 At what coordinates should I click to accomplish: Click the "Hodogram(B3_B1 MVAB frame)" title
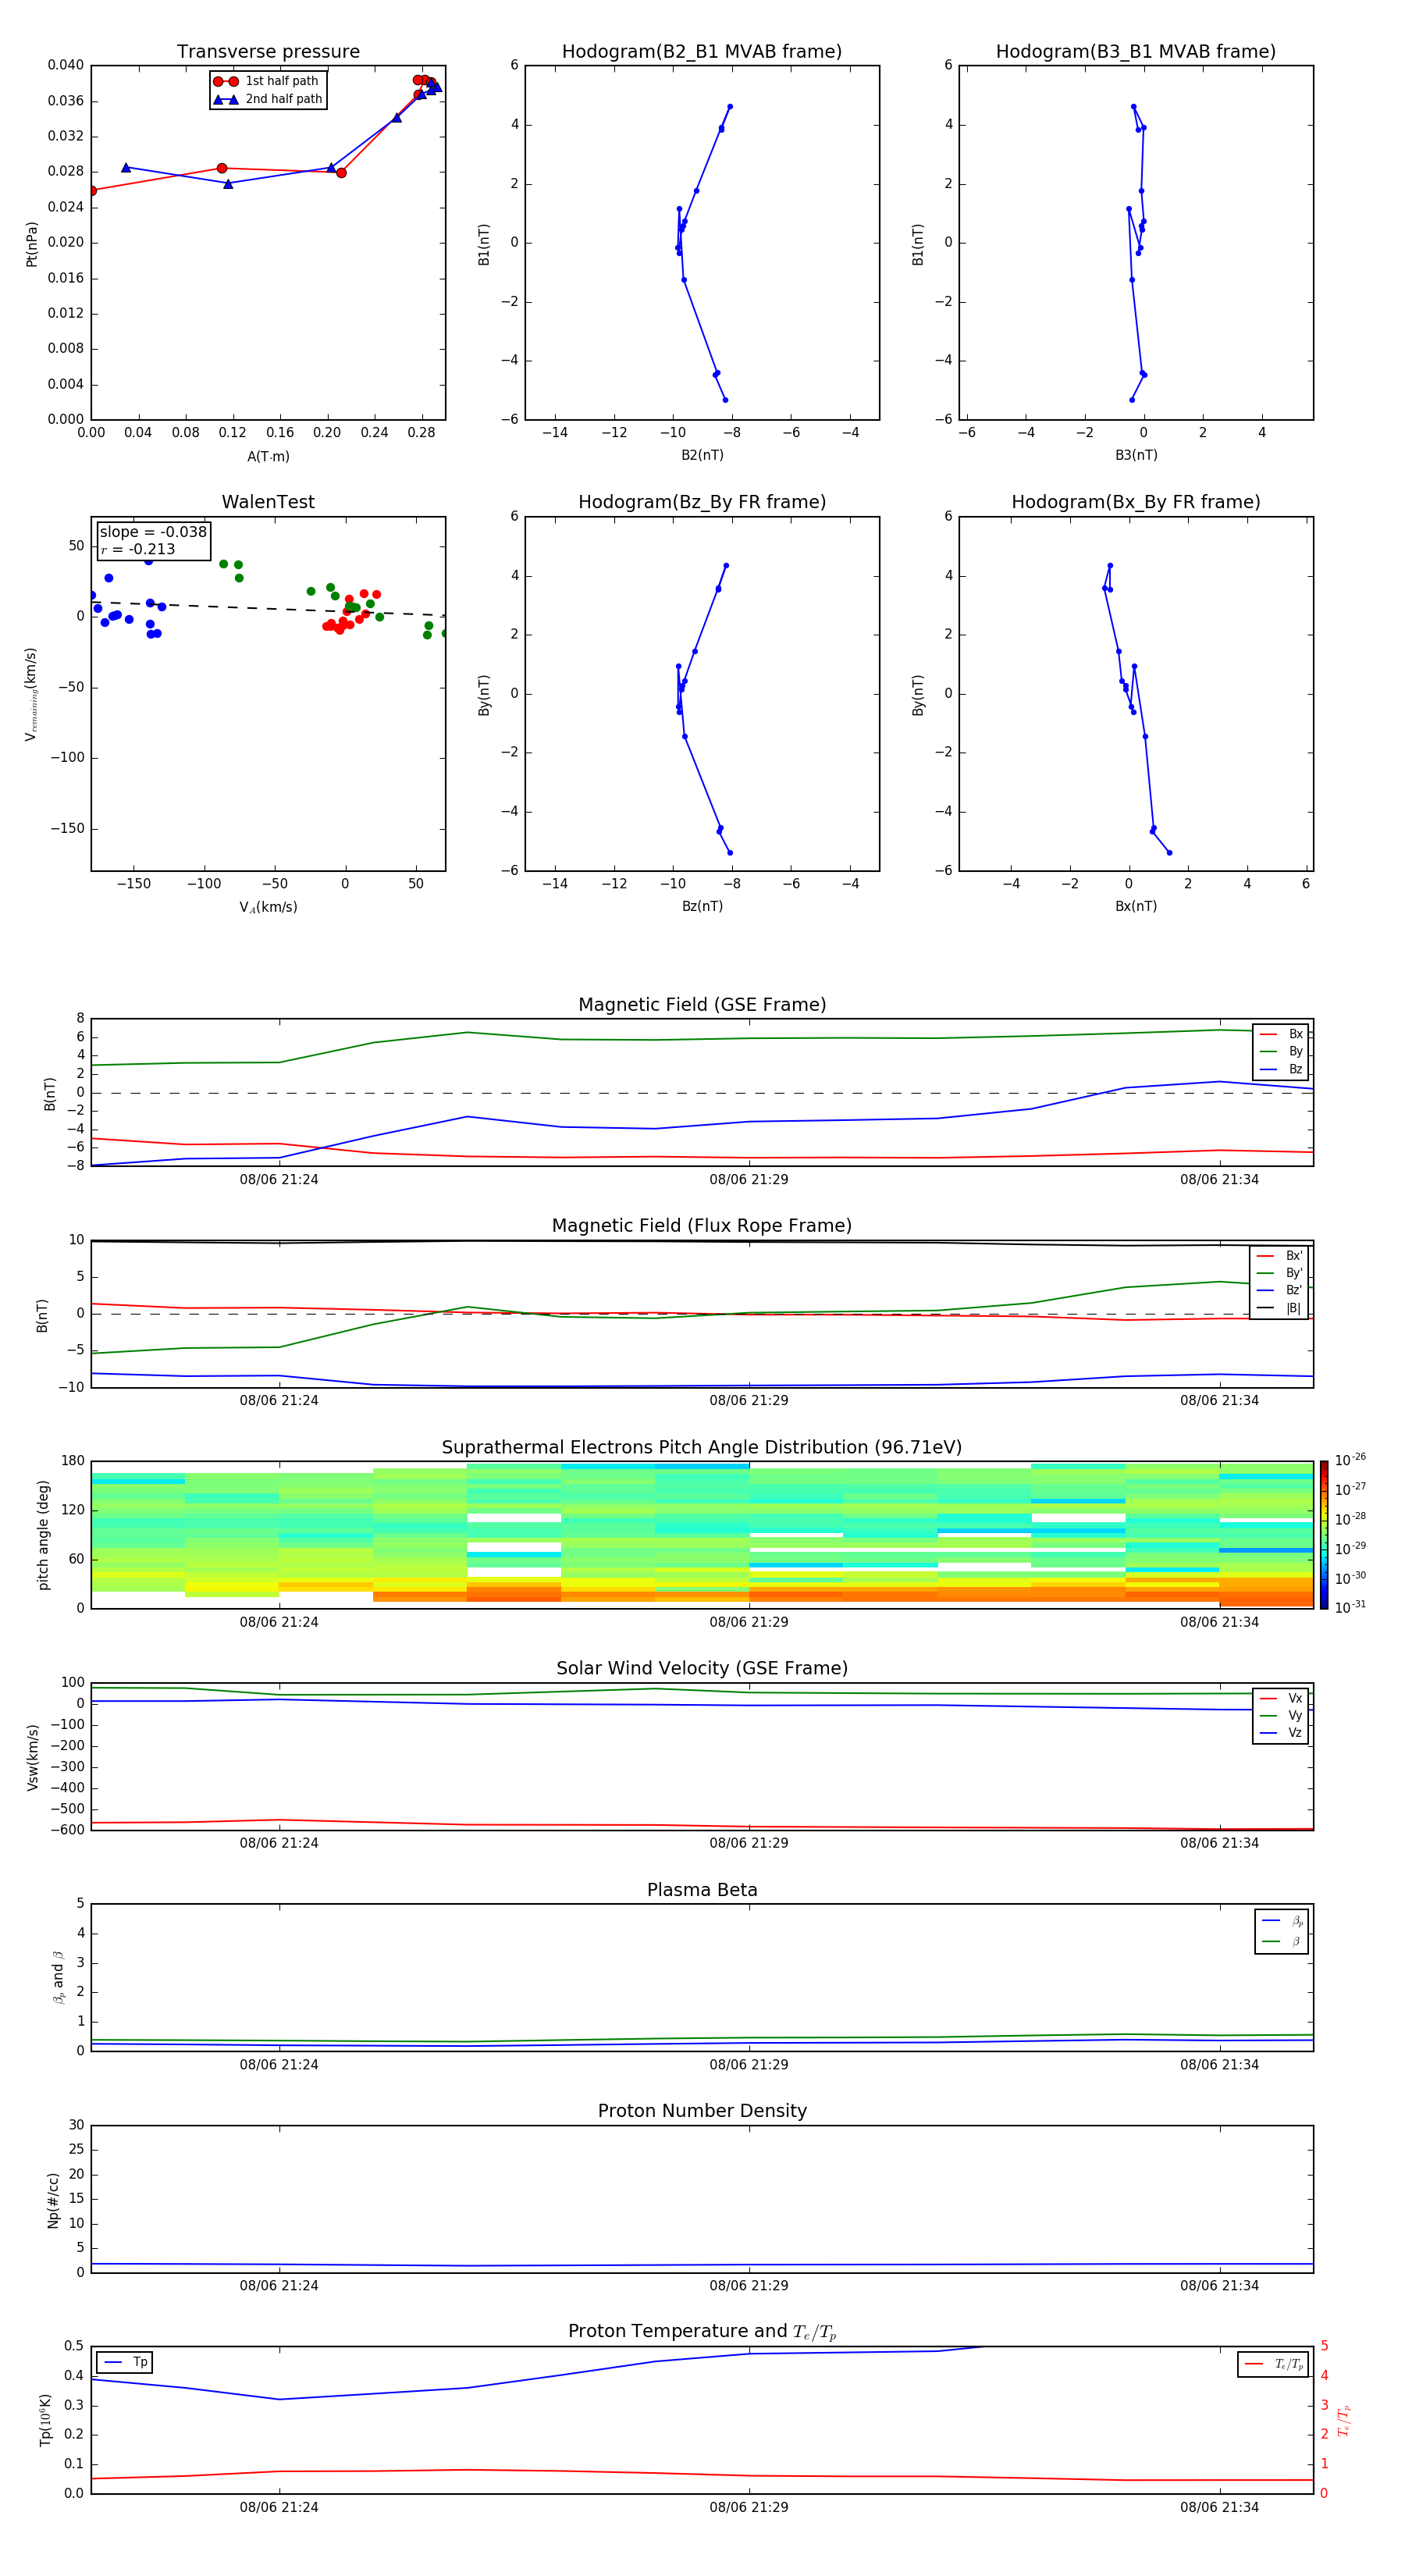coord(1136,52)
